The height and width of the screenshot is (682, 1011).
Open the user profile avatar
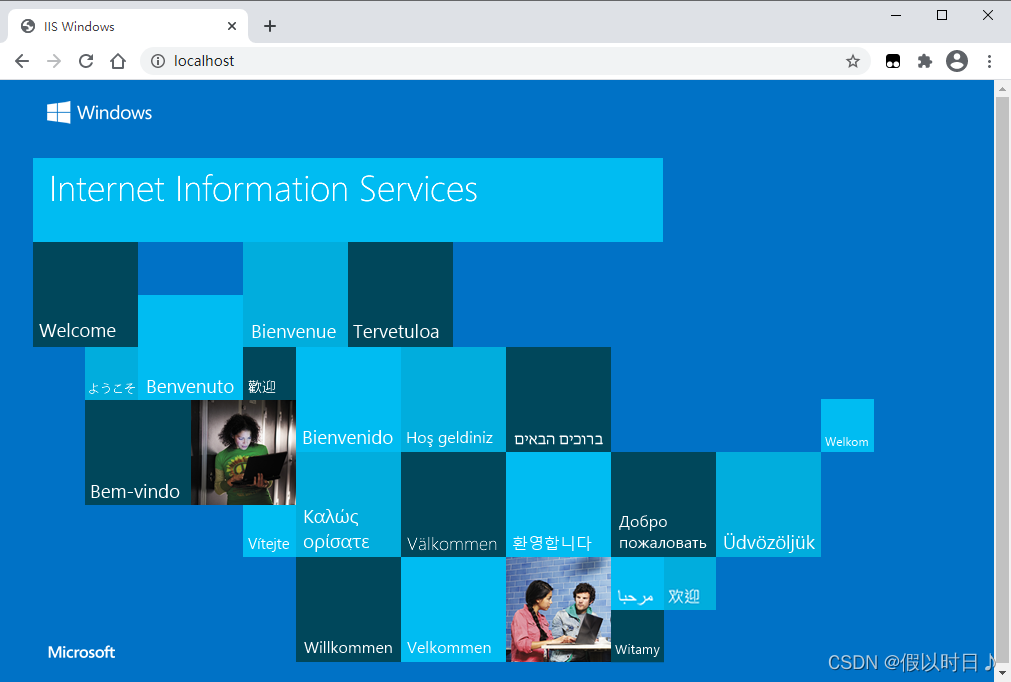coord(957,61)
